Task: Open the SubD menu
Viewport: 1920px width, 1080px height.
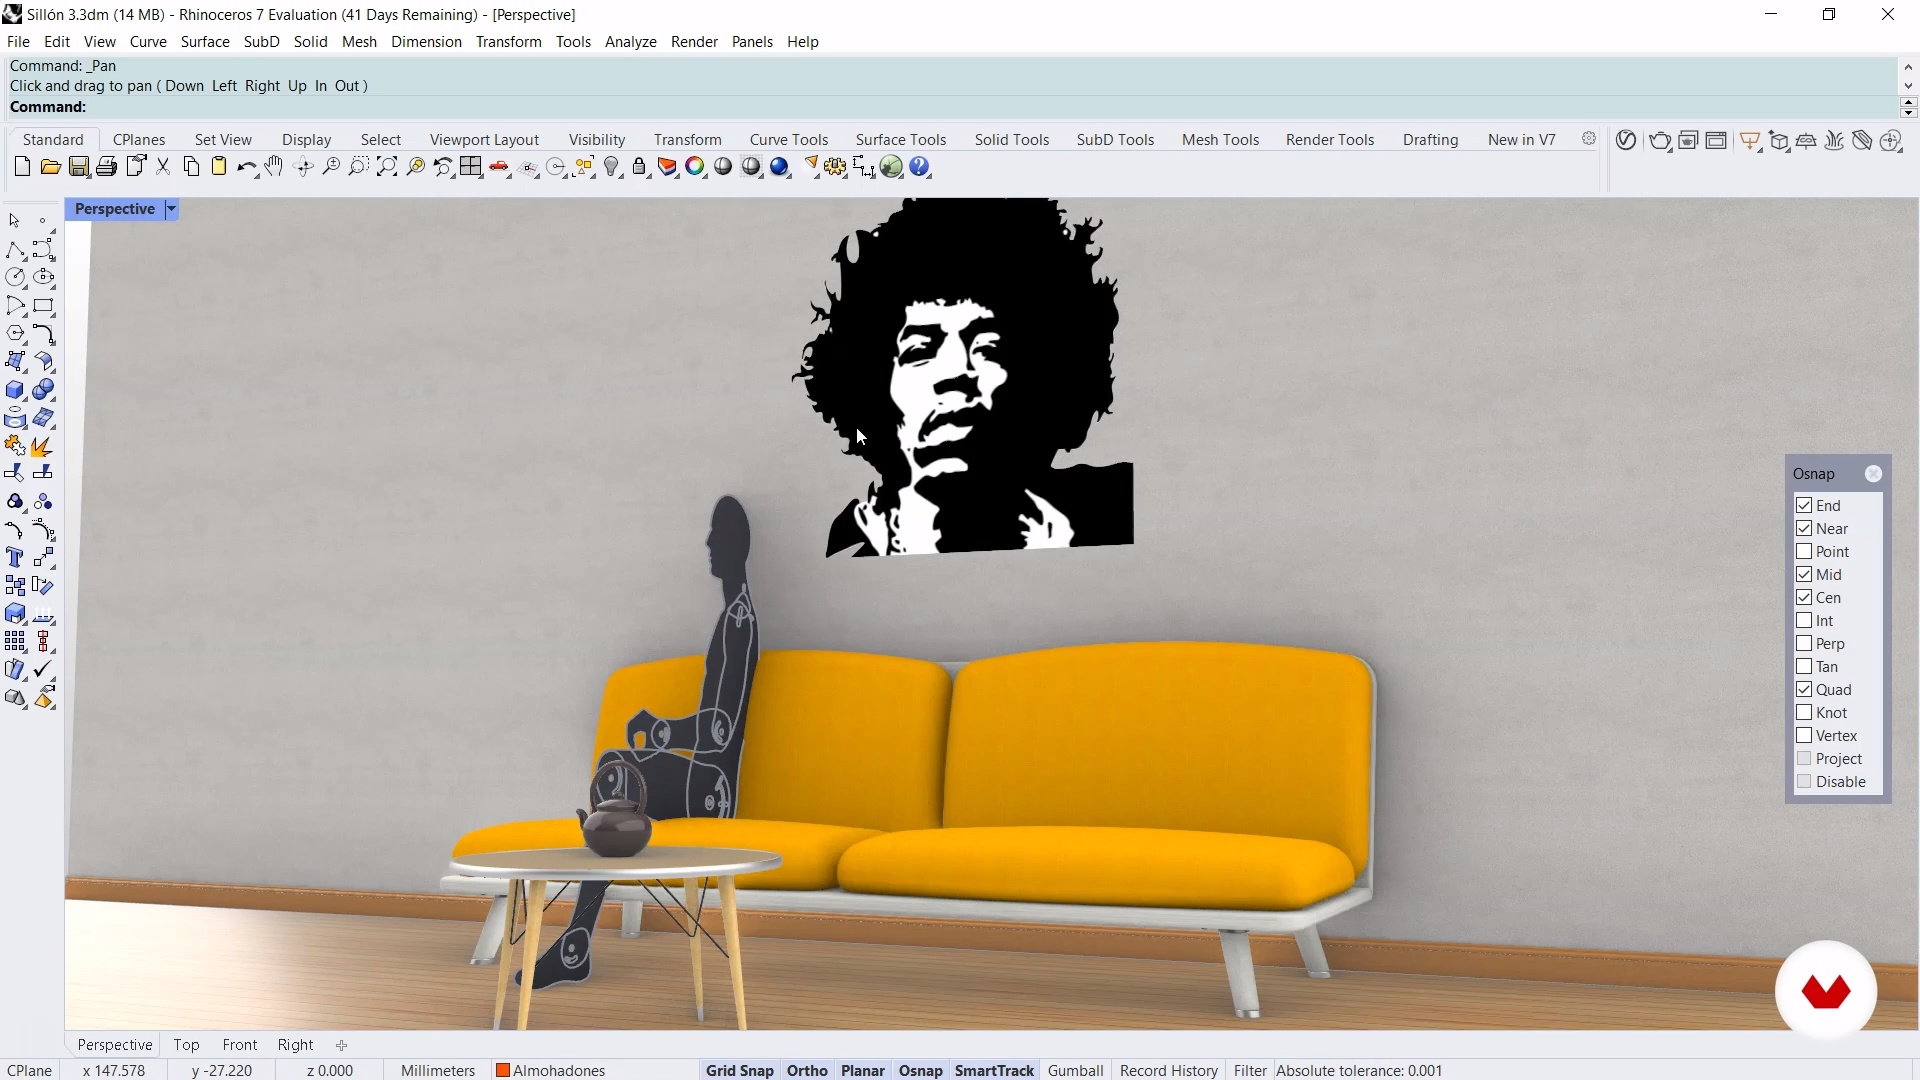Action: pos(262,42)
